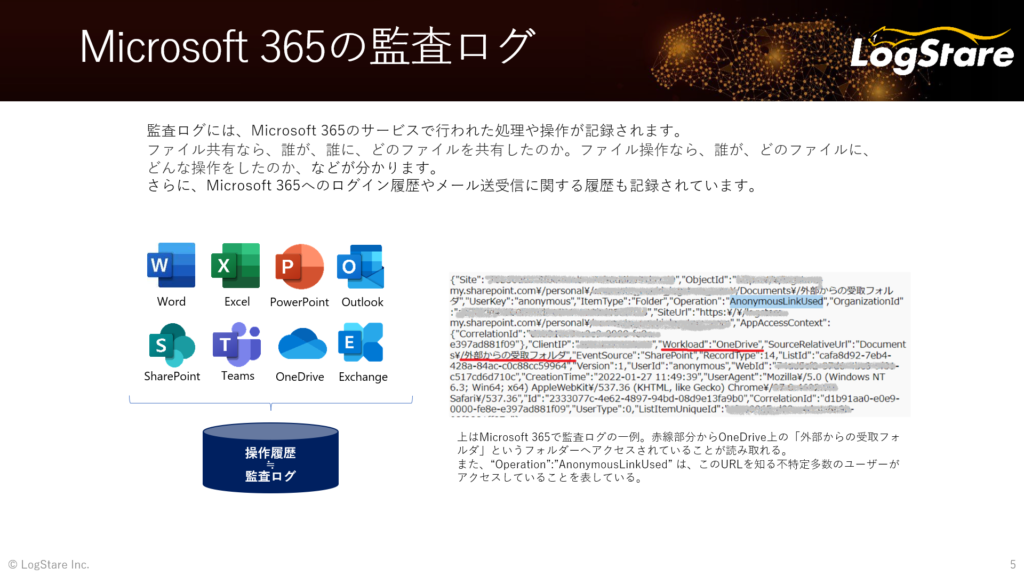
Task: Click the line starting ファイル共有なら
Action: (x=509, y=150)
